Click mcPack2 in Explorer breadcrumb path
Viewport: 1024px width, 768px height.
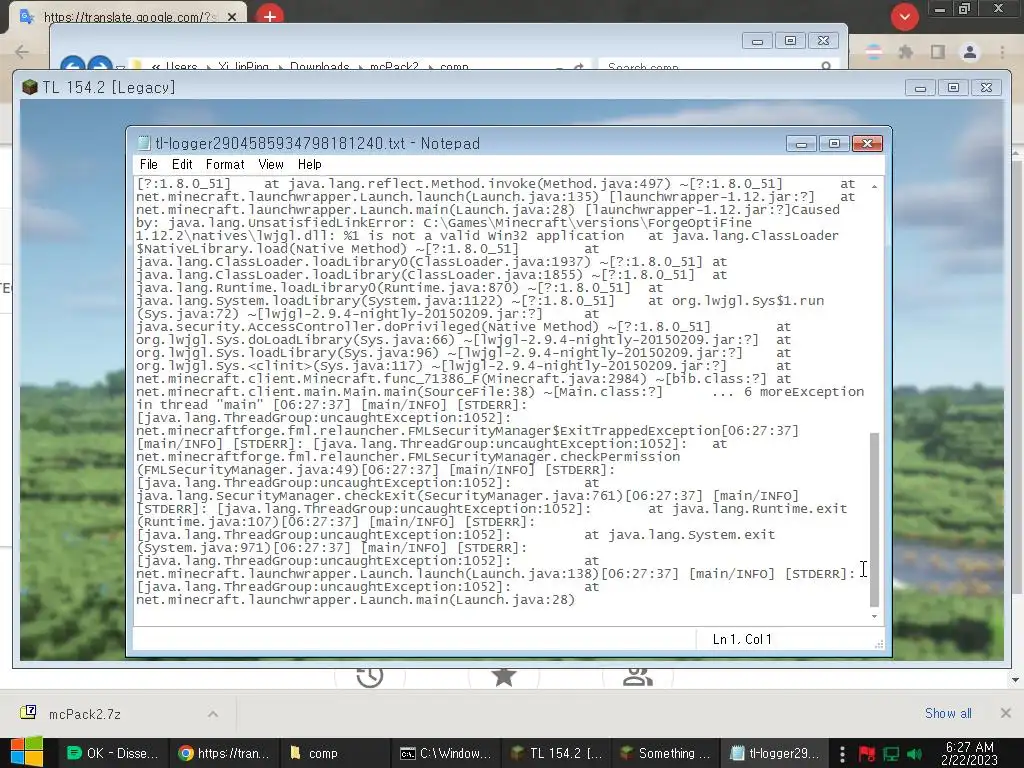click(394, 67)
